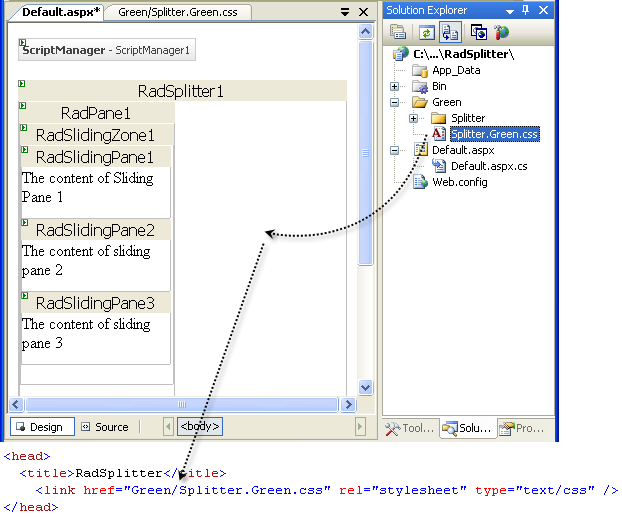The height and width of the screenshot is (517, 622).
Task: Select the Web.config file
Action: click(459, 182)
